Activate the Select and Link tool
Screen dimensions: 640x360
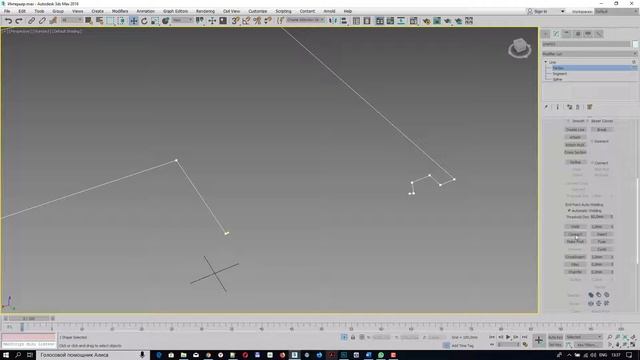[31, 21]
